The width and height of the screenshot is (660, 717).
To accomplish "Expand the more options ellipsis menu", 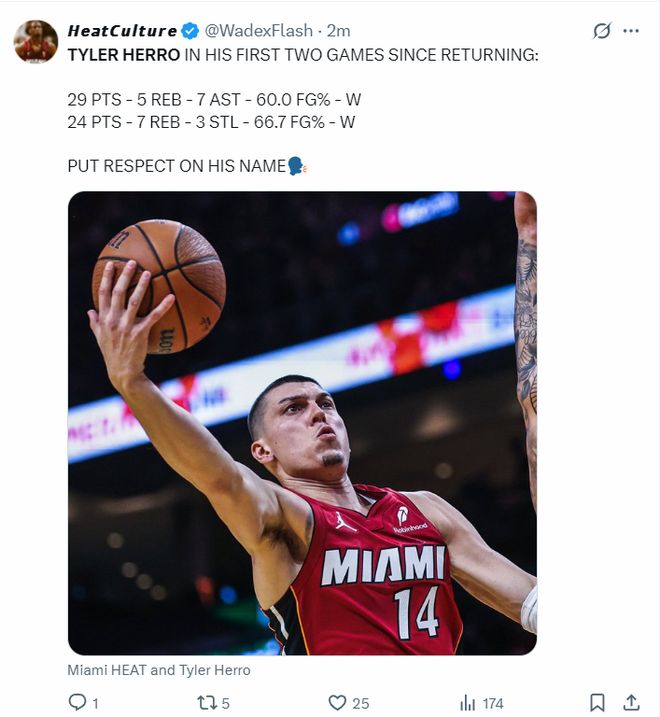I will (631, 31).
